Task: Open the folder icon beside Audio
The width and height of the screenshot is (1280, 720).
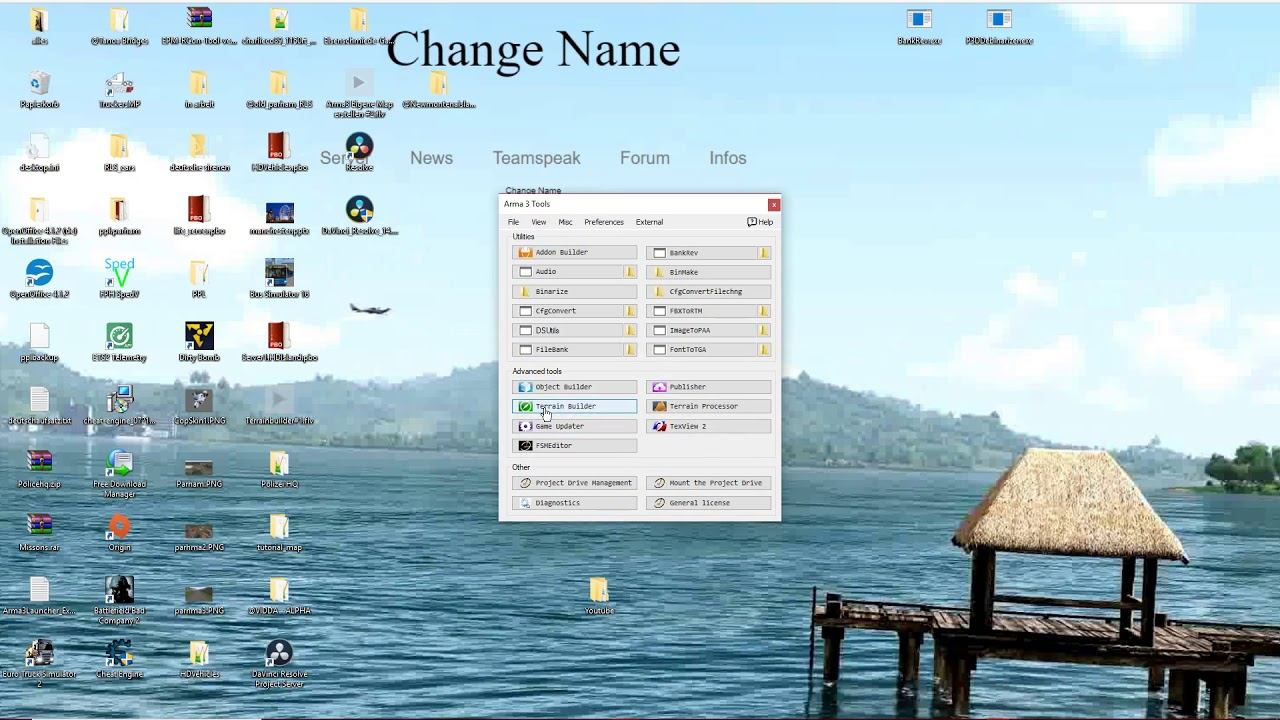Action: click(630, 272)
